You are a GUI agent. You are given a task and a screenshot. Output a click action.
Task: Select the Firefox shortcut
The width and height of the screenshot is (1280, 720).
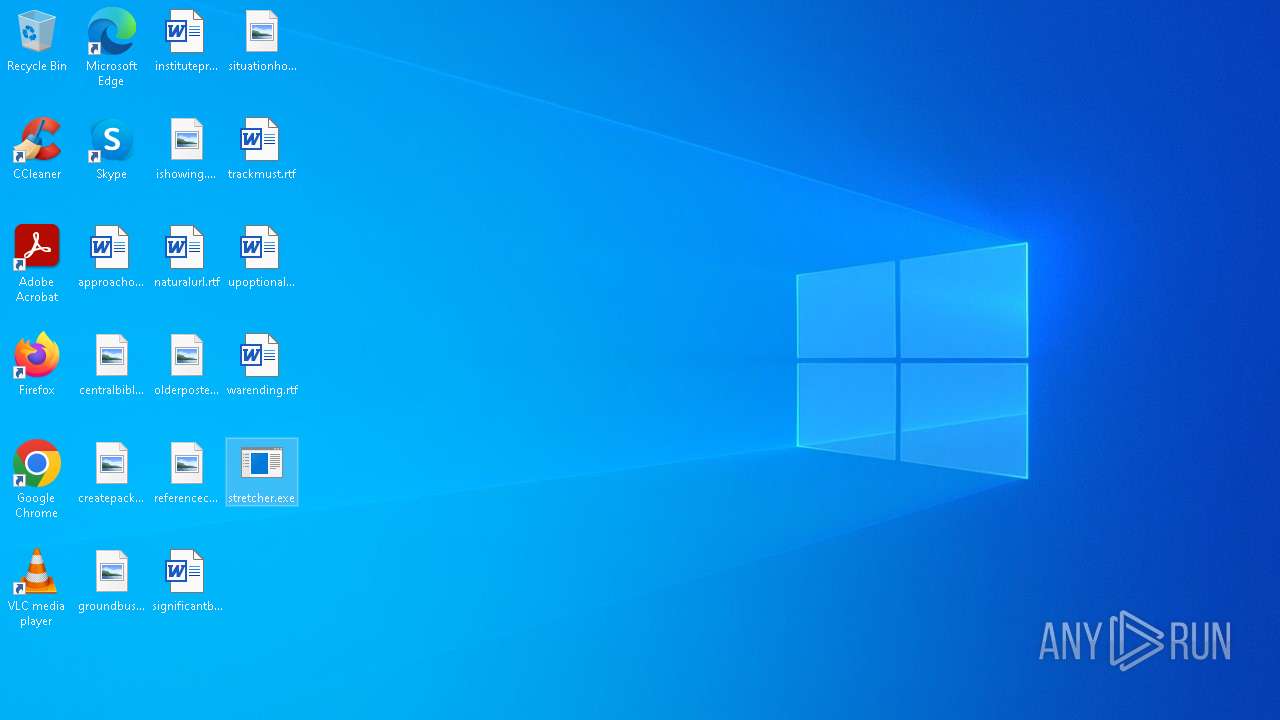[37, 365]
